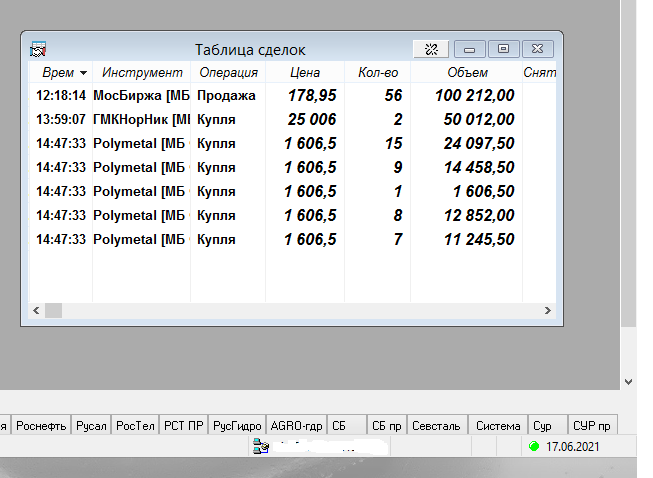Click the Операция column header
Screen dimensions: 653x478
(x=228, y=72)
